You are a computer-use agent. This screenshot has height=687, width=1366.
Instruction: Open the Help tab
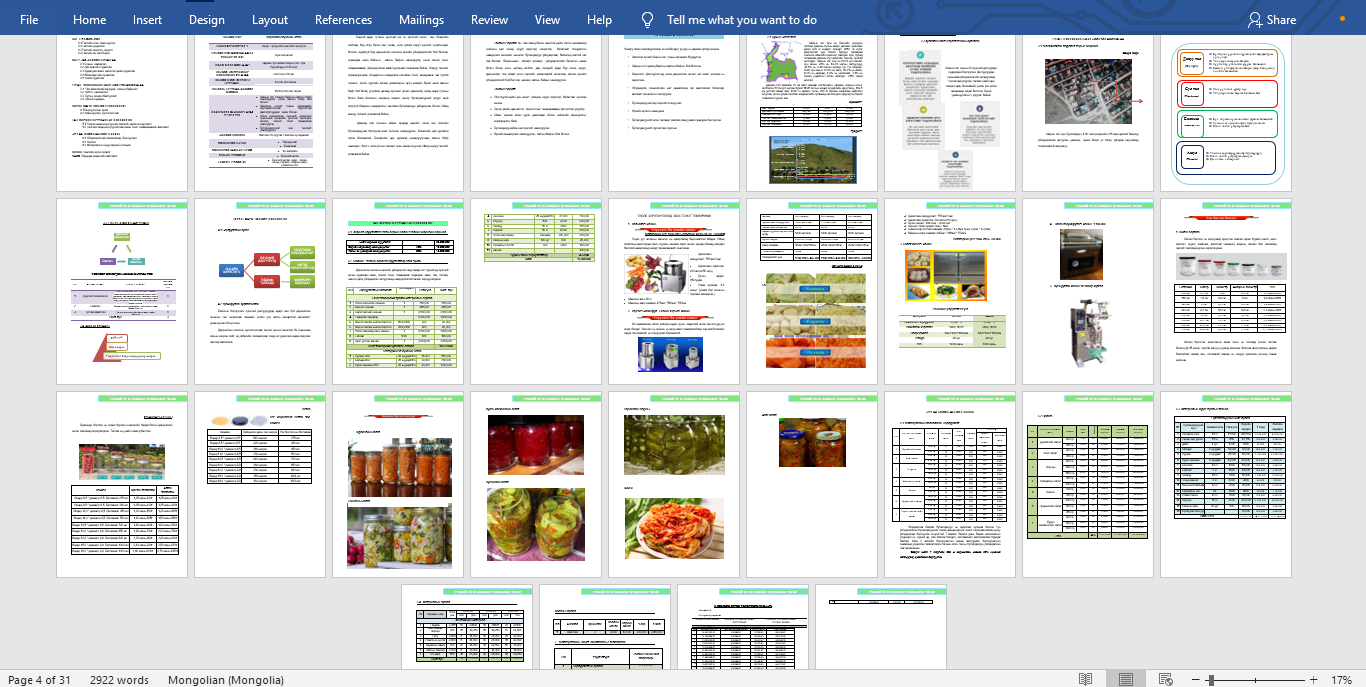click(x=599, y=20)
